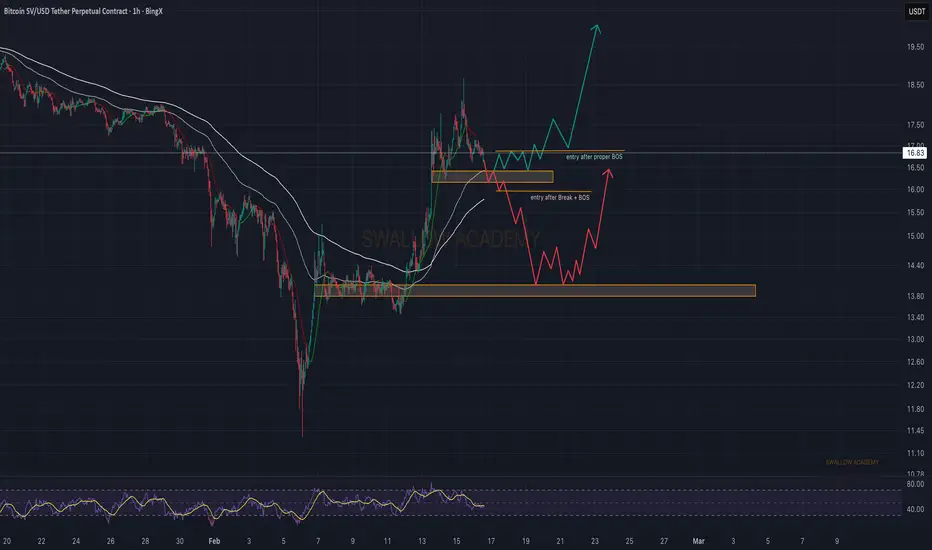This screenshot has width=932, height=550.
Task: Click the date 28 on time axis
Action: pos(145,541)
